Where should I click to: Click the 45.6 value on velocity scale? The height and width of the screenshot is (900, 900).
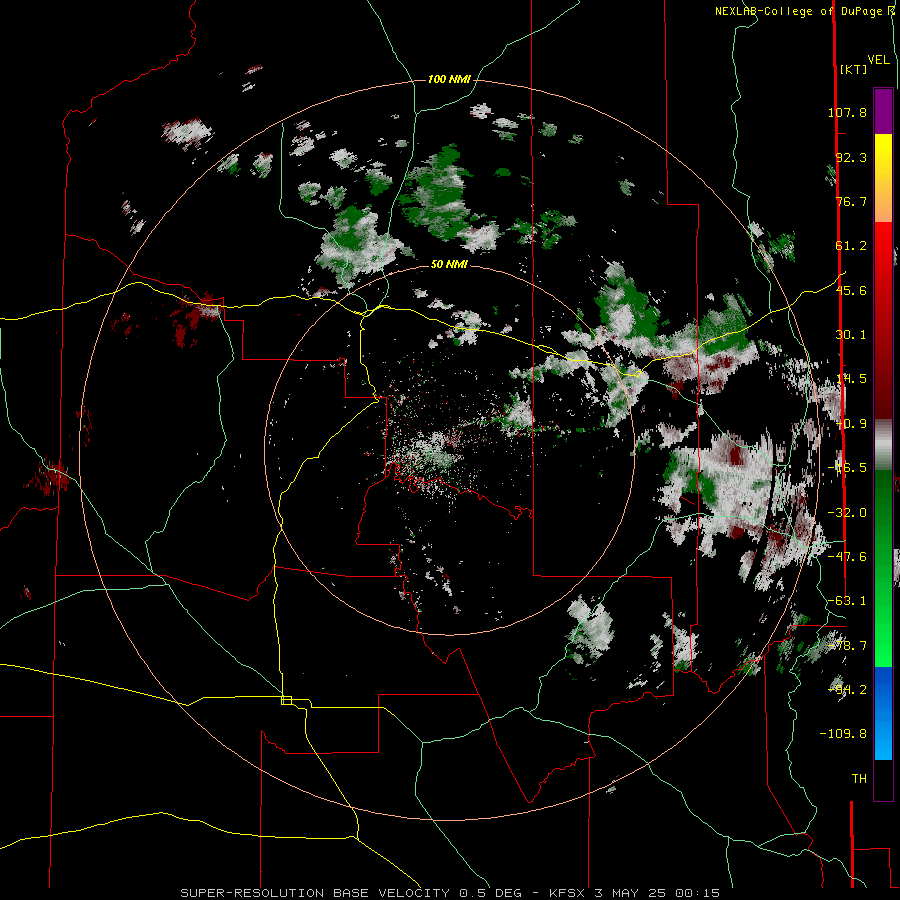point(851,290)
